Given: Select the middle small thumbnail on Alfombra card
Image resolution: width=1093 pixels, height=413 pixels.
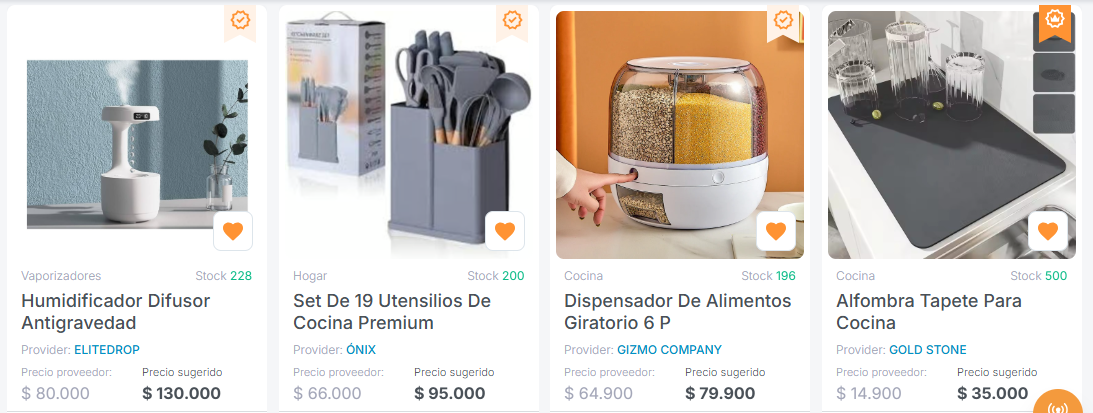Looking at the screenshot, I should pyautogui.click(x=1053, y=72).
